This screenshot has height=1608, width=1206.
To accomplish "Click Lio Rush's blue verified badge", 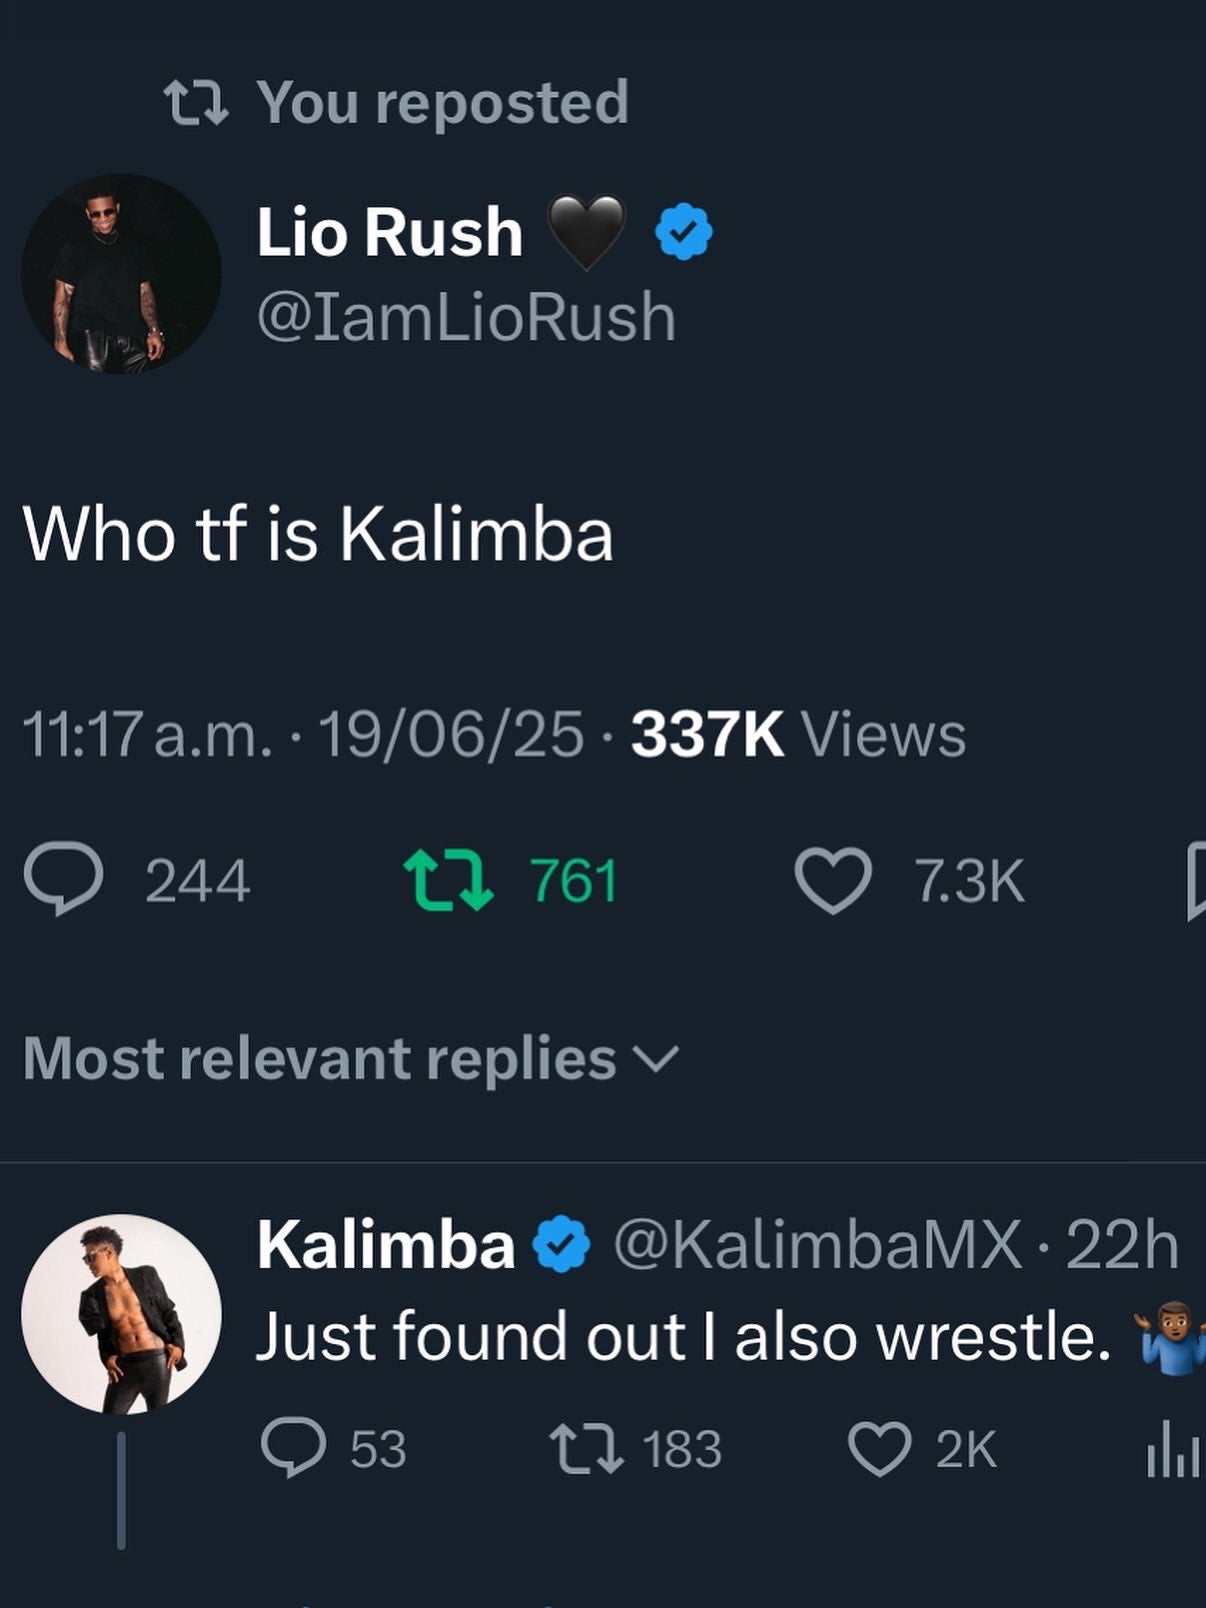I will click(683, 231).
